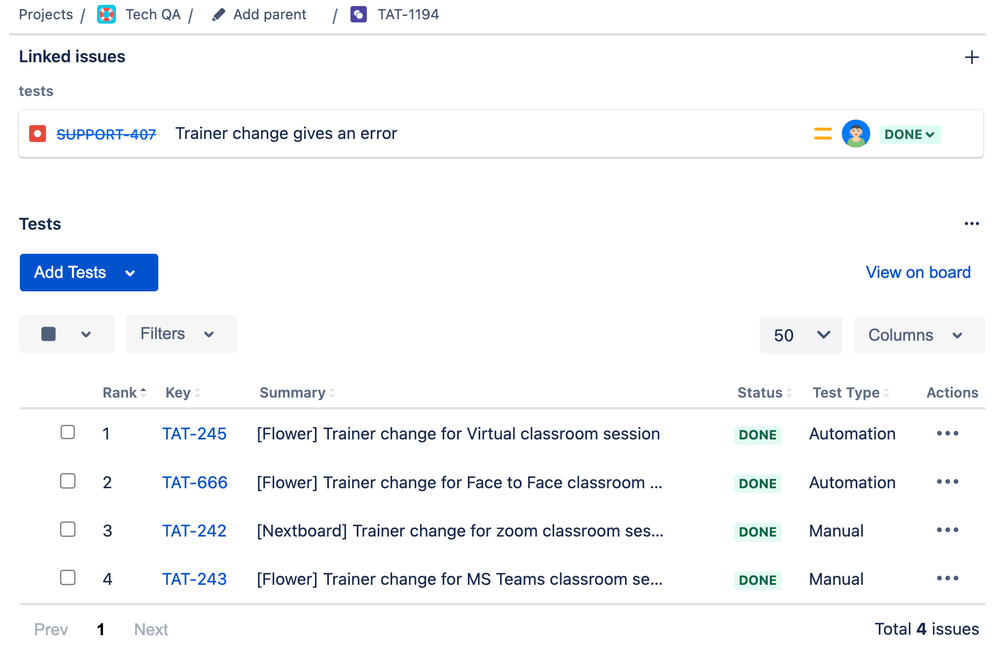Image resolution: width=999 pixels, height=661 pixels.
Task: Open actions menu for TAT-242
Action: pyautogui.click(x=947, y=530)
